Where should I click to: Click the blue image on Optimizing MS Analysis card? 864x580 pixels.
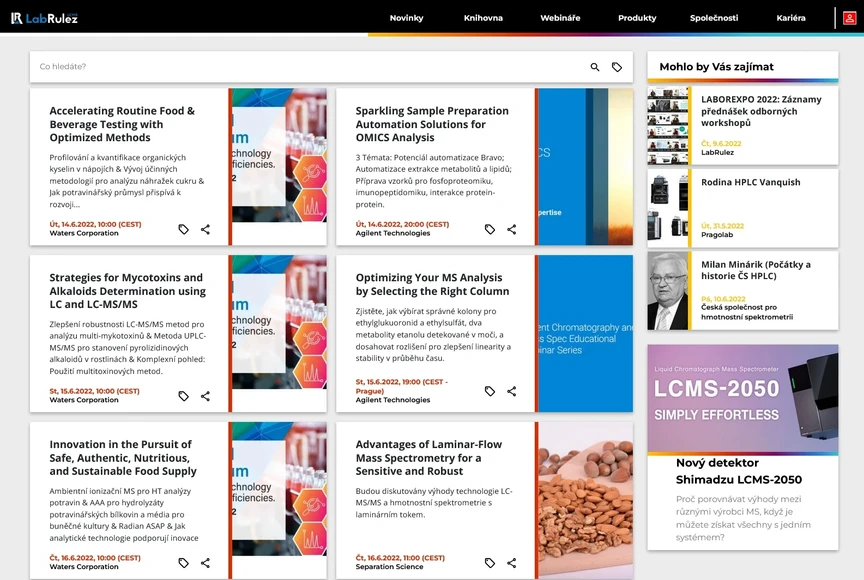pyautogui.click(x=585, y=333)
